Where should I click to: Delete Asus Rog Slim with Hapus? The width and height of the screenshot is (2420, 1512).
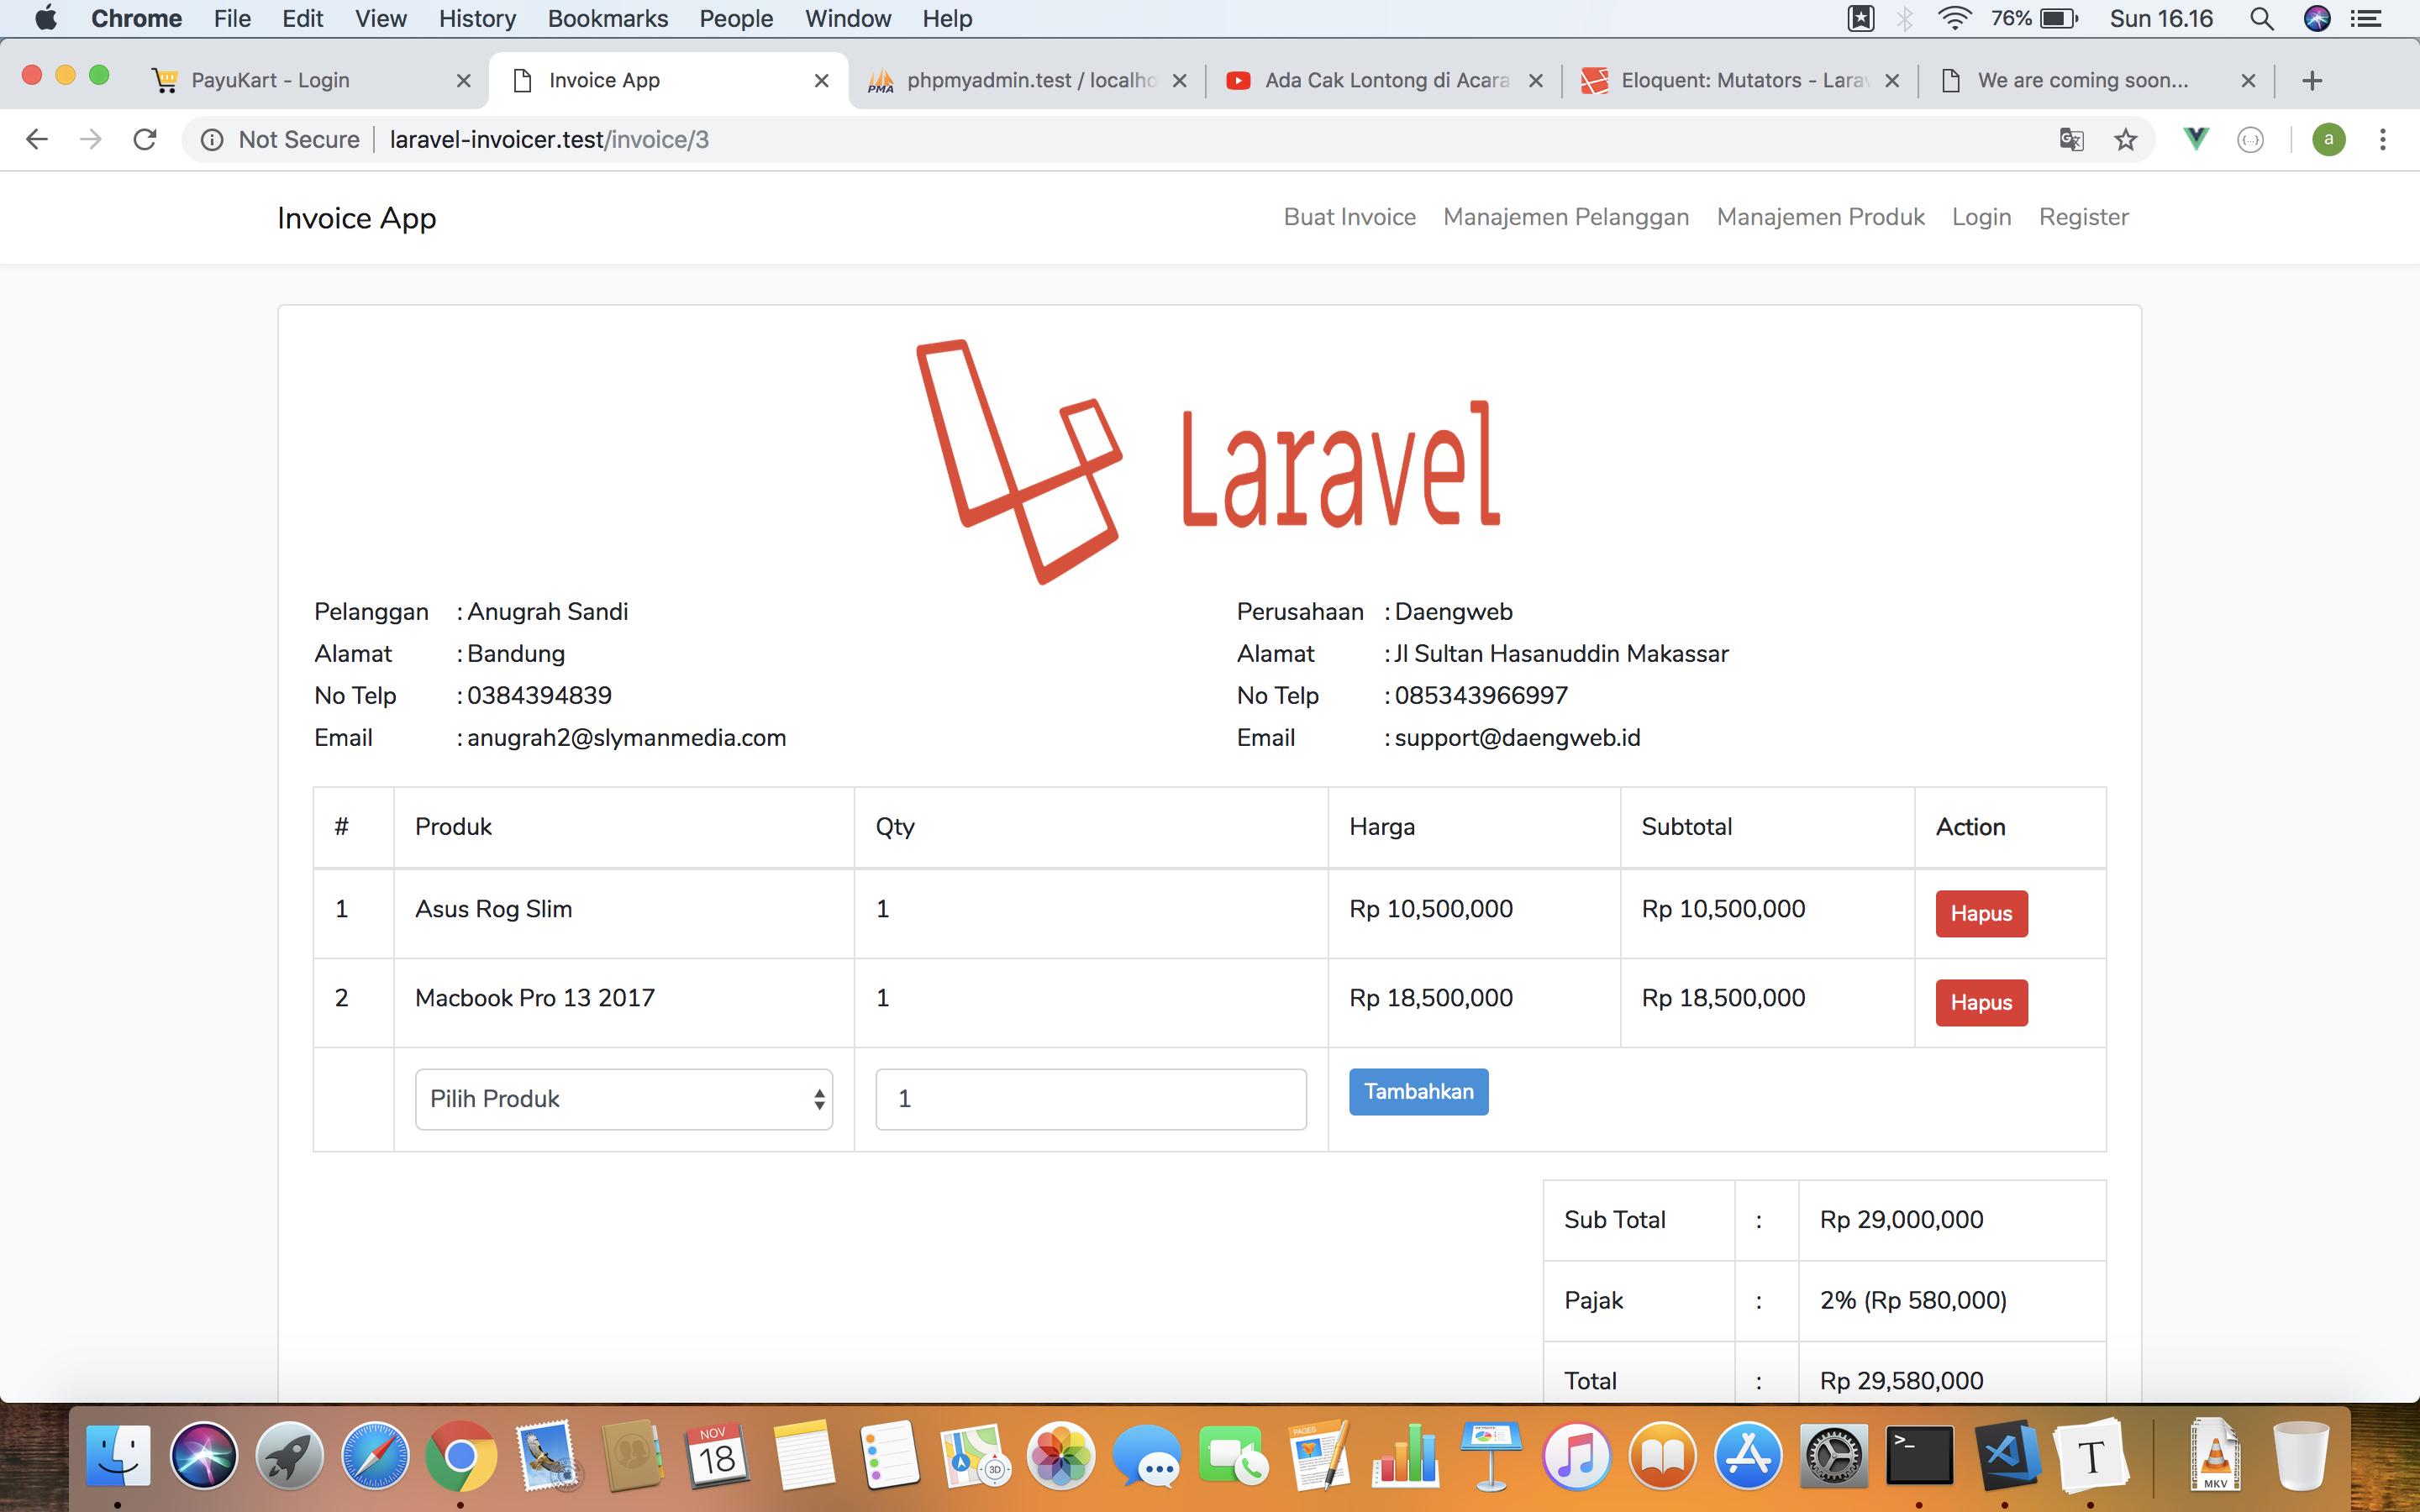pos(1981,913)
